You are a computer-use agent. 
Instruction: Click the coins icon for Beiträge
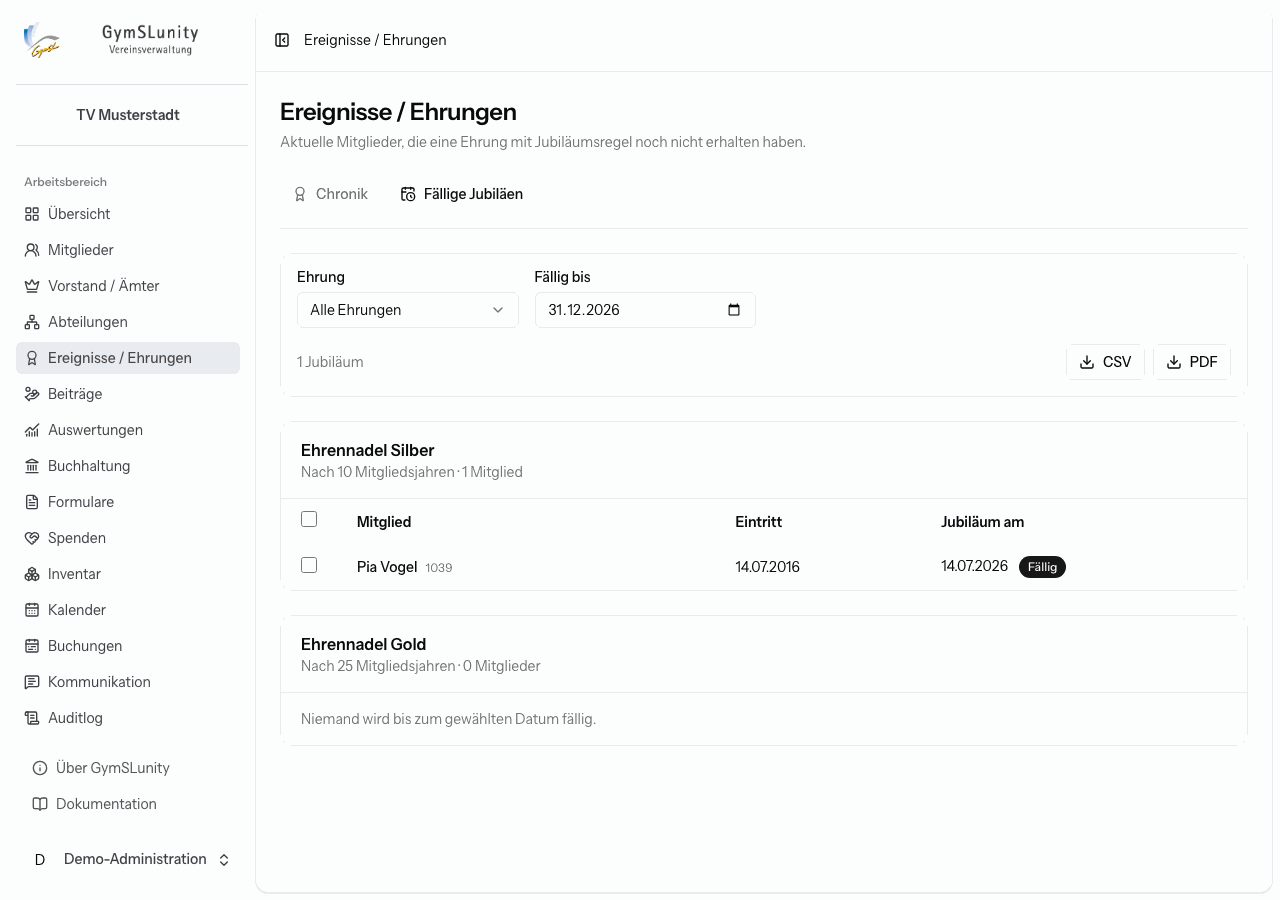pyautogui.click(x=32, y=394)
